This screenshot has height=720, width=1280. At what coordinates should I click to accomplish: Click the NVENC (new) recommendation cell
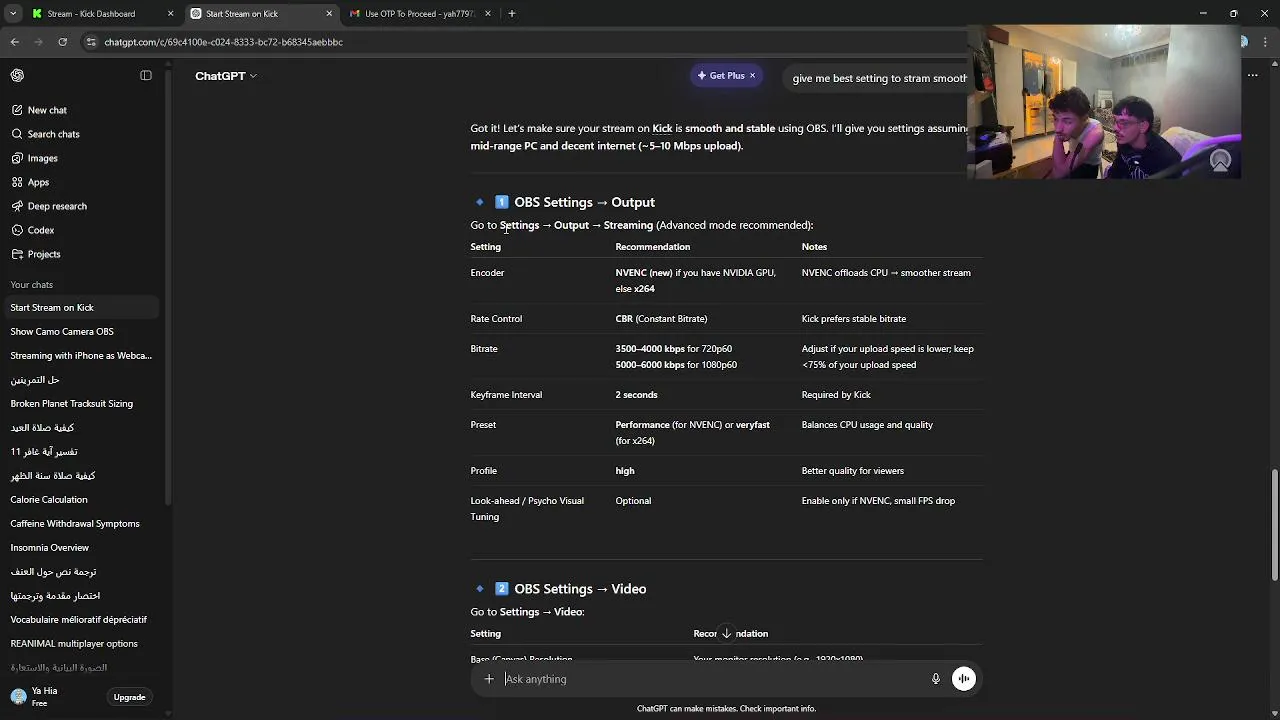[x=696, y=281]
